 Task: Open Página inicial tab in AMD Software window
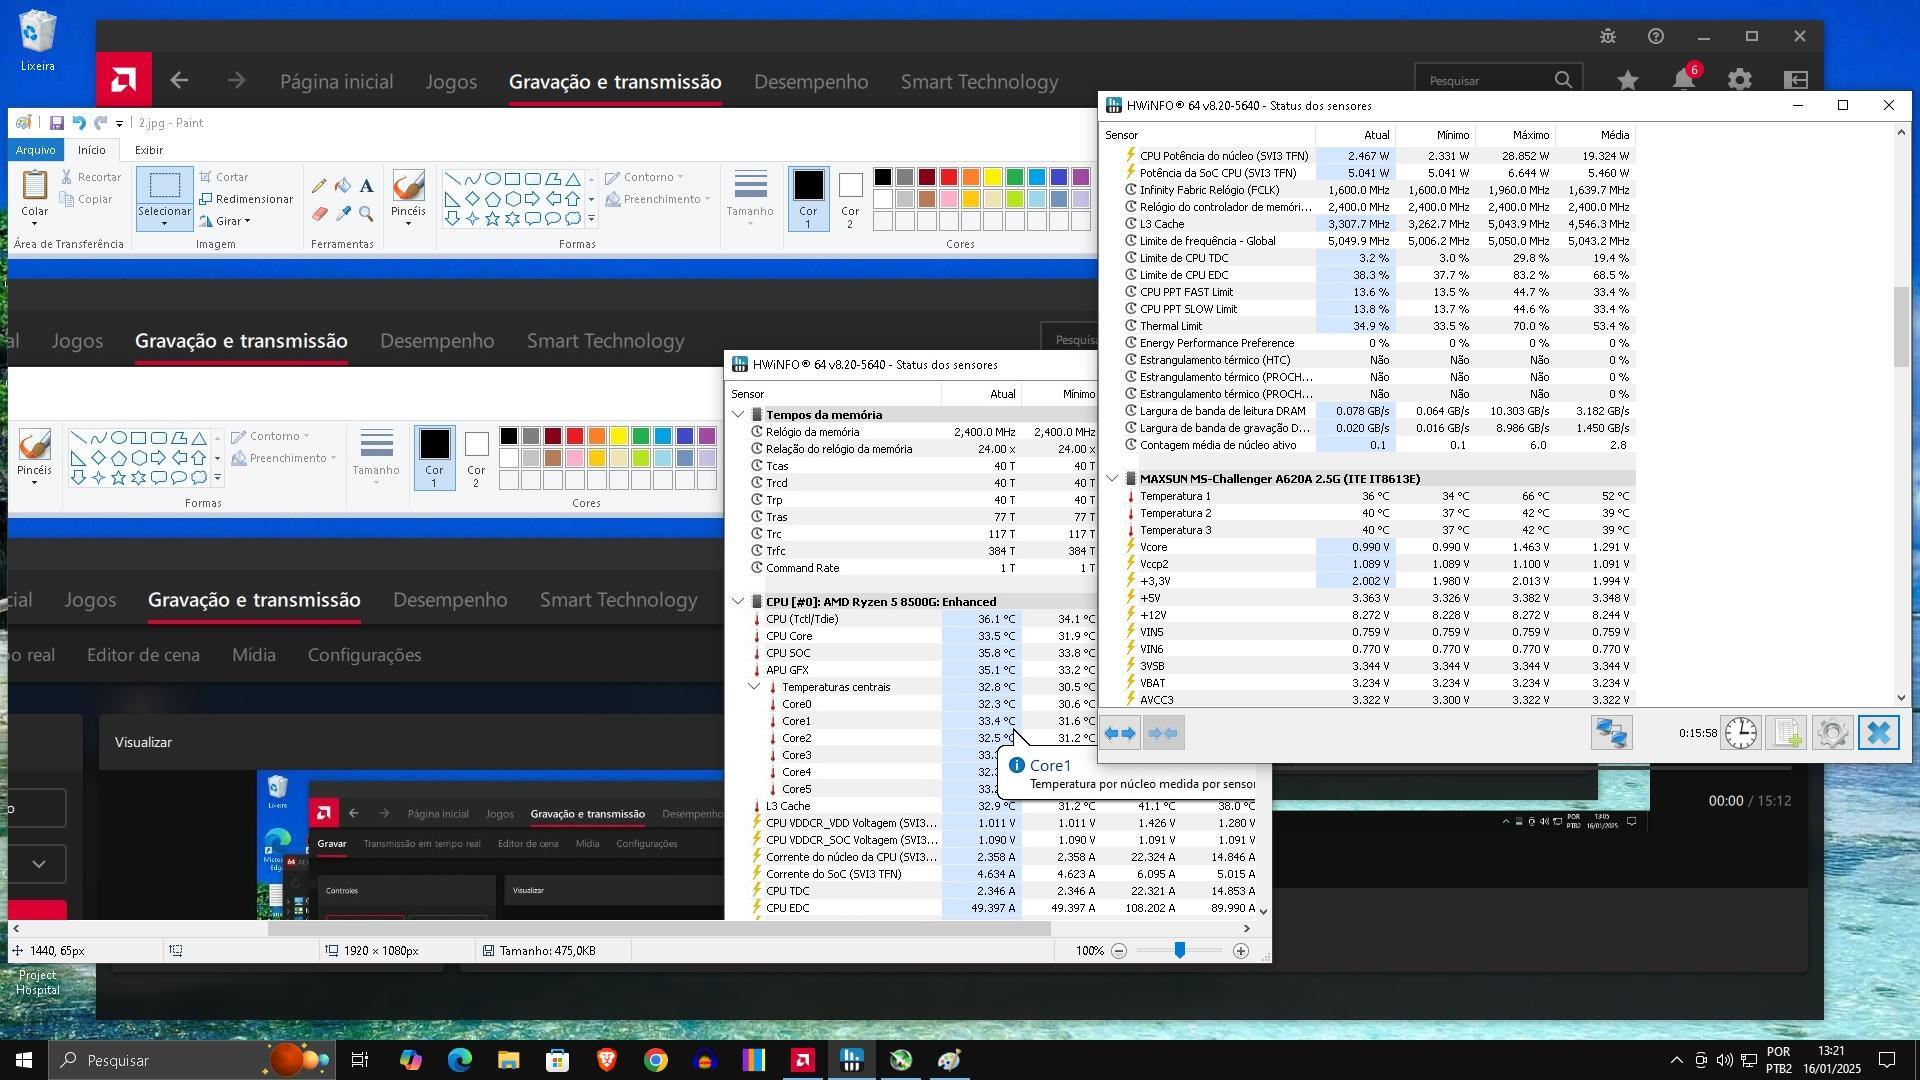pyautogui.click(x=336, y=81)
